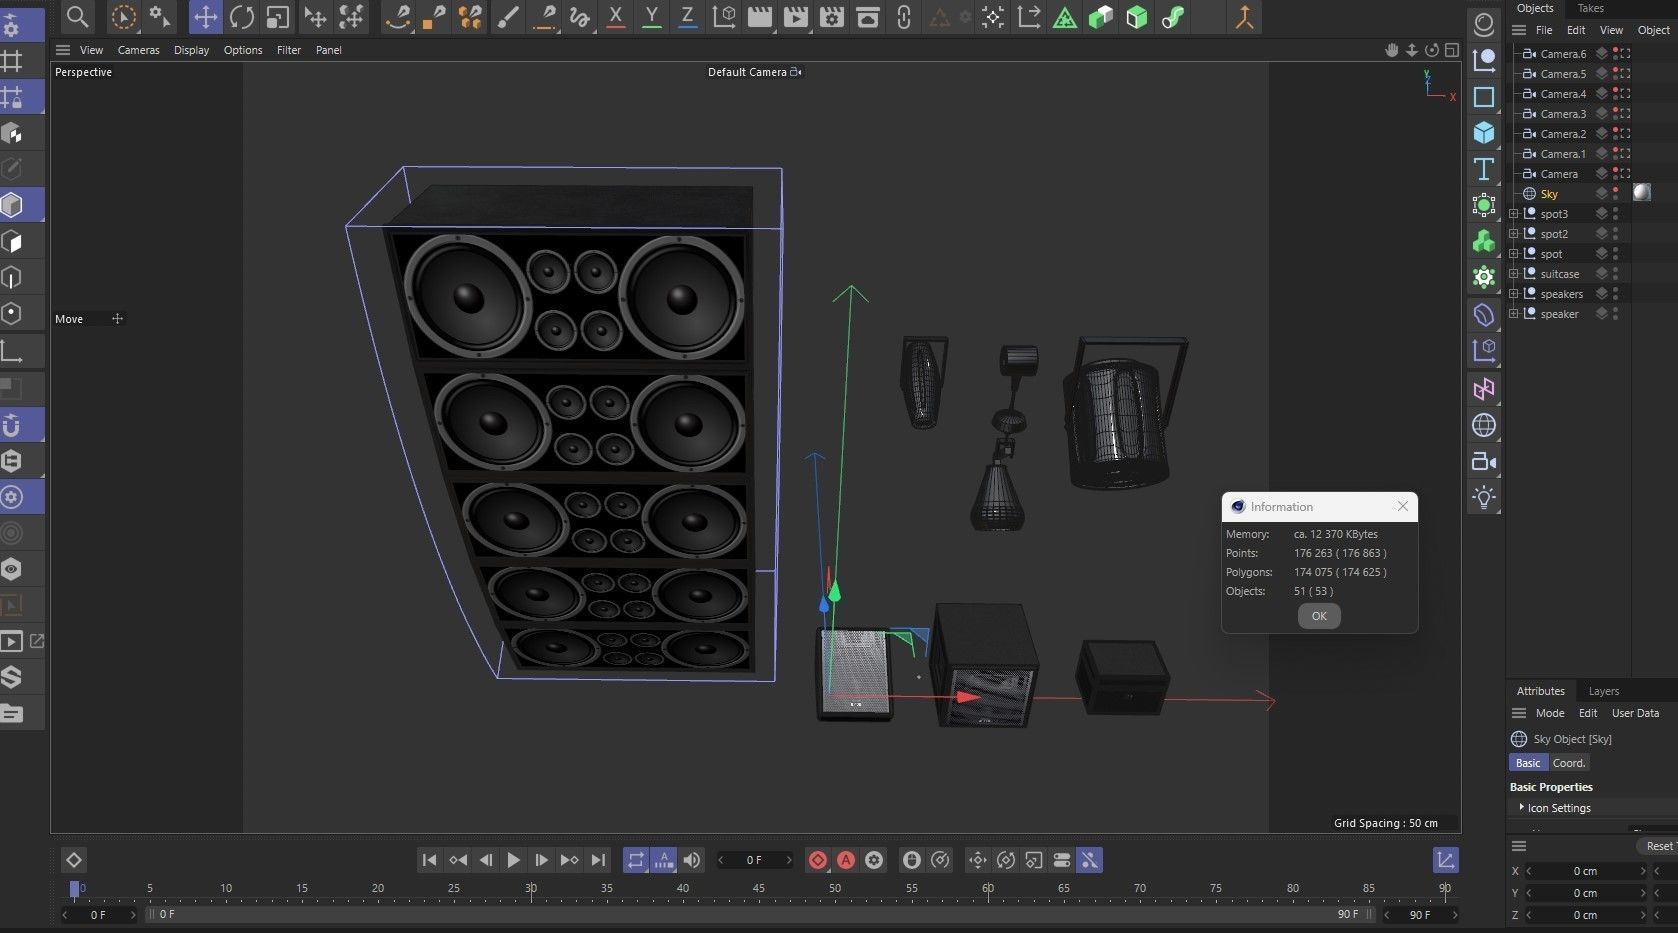Toggle sound playback speaker button
The width and height of the screenshot is (1678, 933).
click(692, 860)
